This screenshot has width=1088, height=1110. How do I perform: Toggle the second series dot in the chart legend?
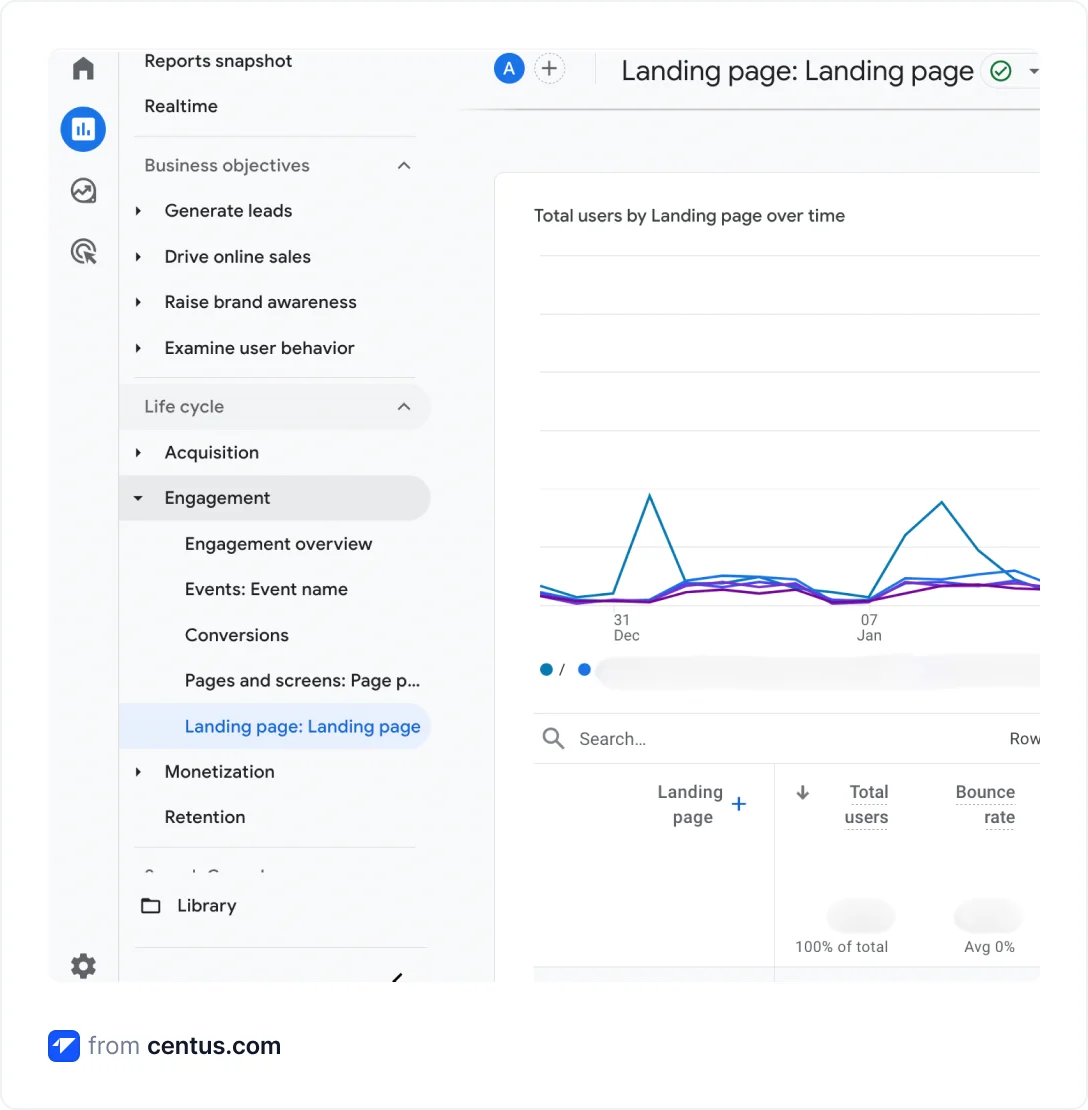[x=584, y=669]
